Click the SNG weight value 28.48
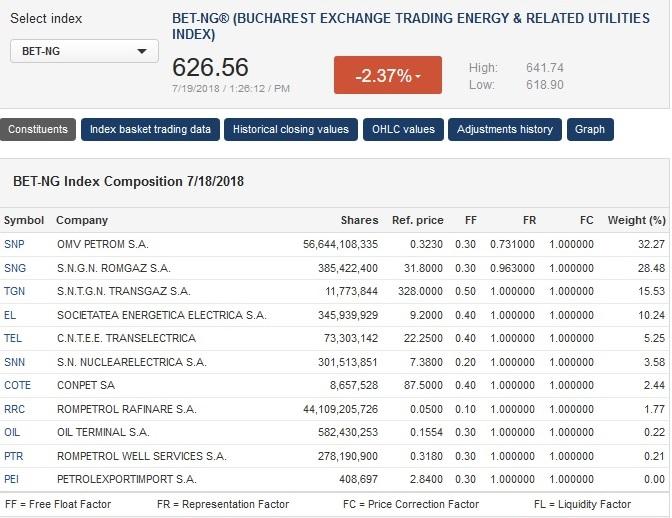The image size is (672, 518). (x=651, y=268)
